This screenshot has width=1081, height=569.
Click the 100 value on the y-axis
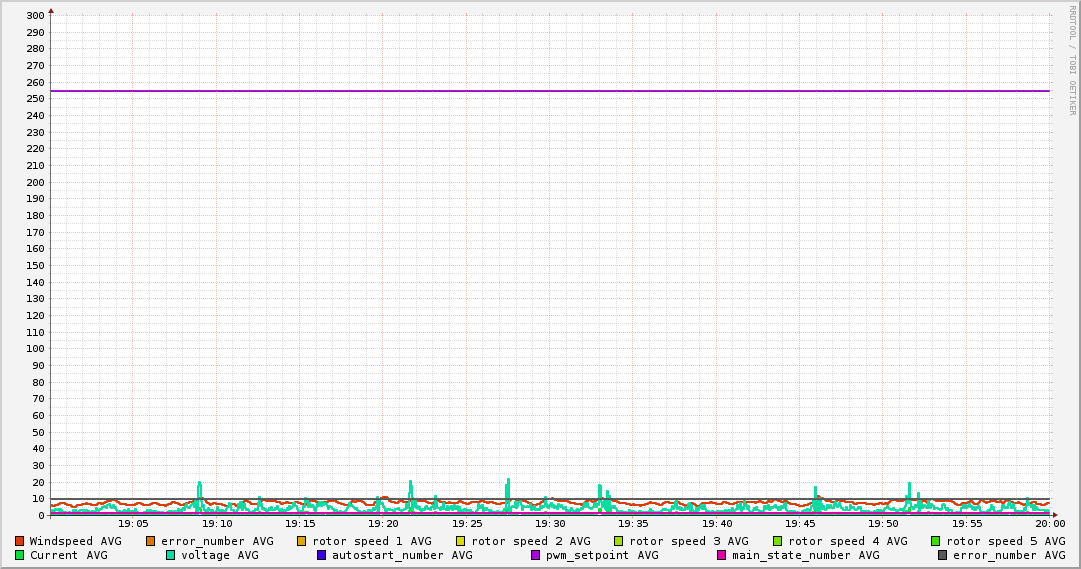click(x=35, y=349)
